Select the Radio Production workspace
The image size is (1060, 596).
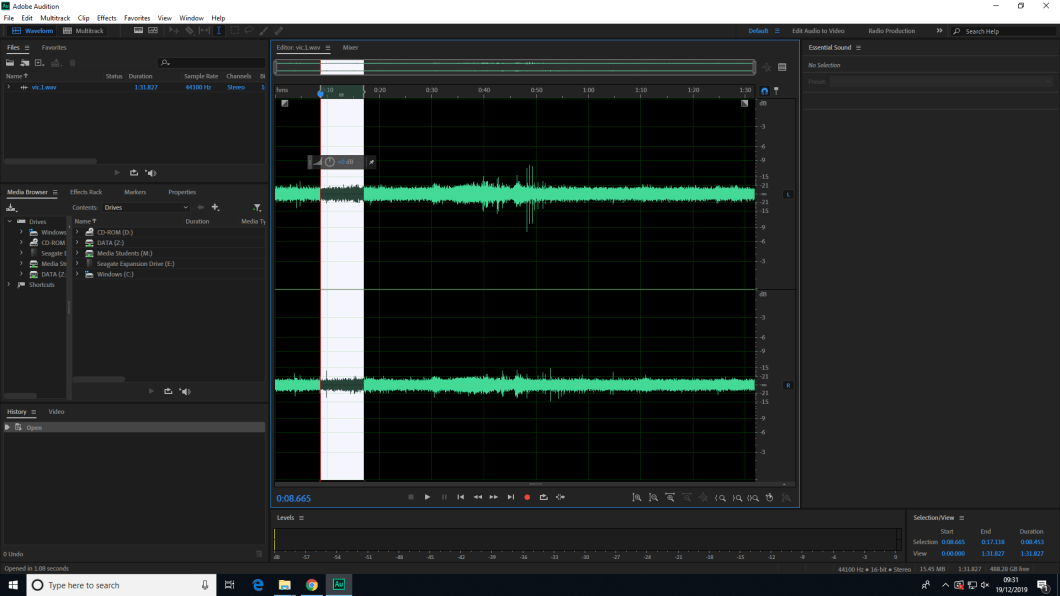tap(892, 31)
